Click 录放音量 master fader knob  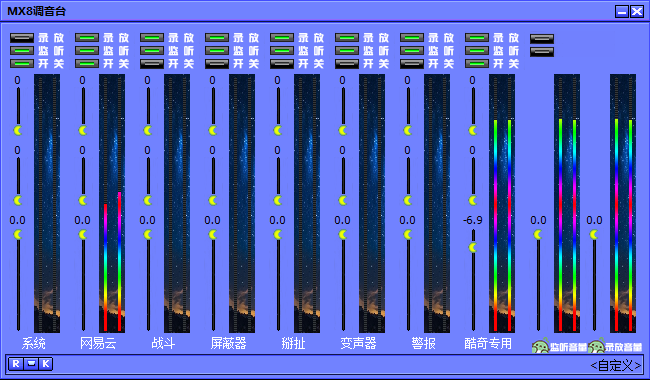pos(594,235)
